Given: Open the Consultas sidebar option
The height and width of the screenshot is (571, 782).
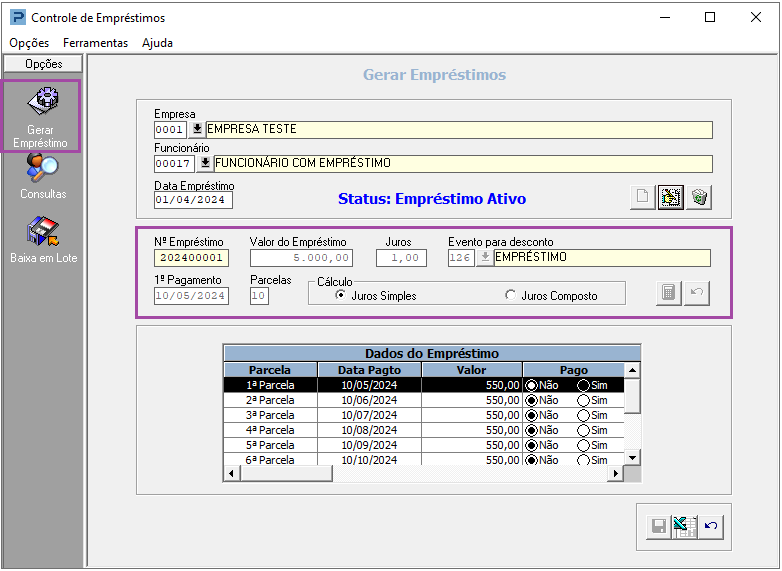Looking at the screenshot, I should click(x=43, y=177).
